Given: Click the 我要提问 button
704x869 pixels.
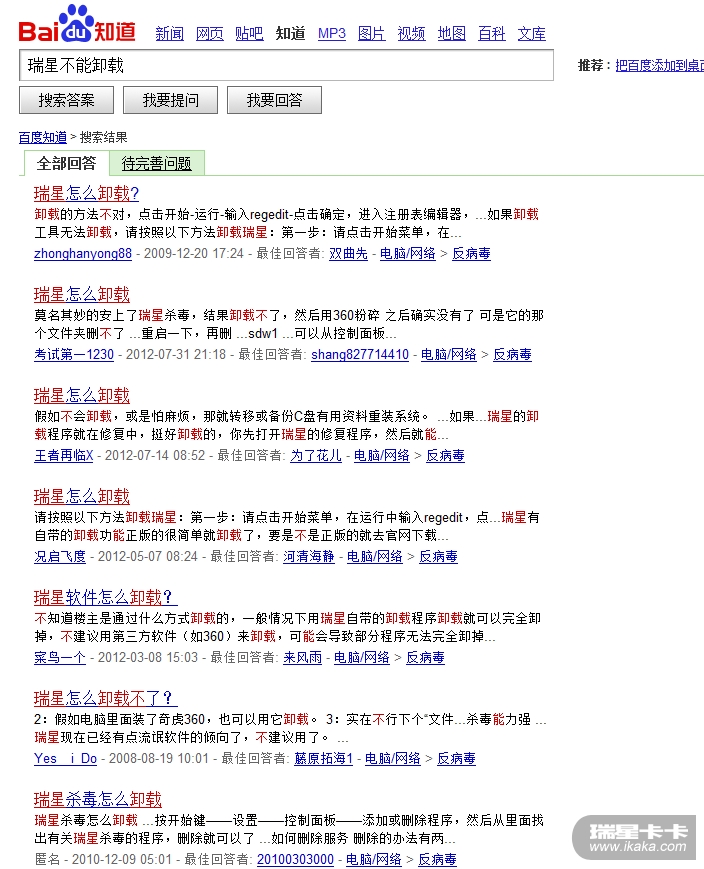Looking at the screenshot, I should pyautogui.click(x=170, y=100).
